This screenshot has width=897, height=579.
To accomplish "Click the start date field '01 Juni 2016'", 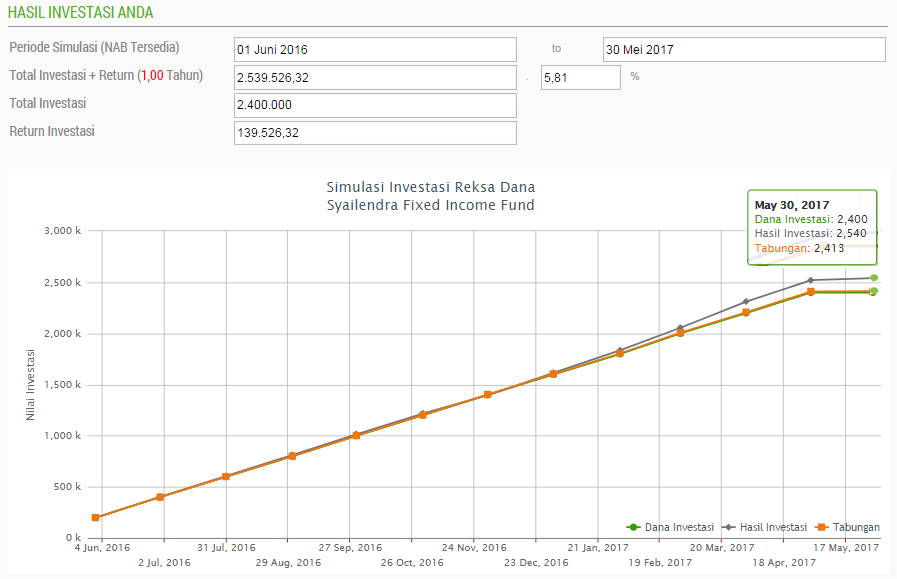I will pyautogui.click(x=375, y=50).
